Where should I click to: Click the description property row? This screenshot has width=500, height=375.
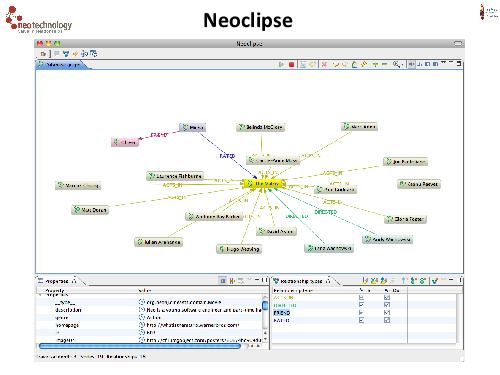[149, 310]
